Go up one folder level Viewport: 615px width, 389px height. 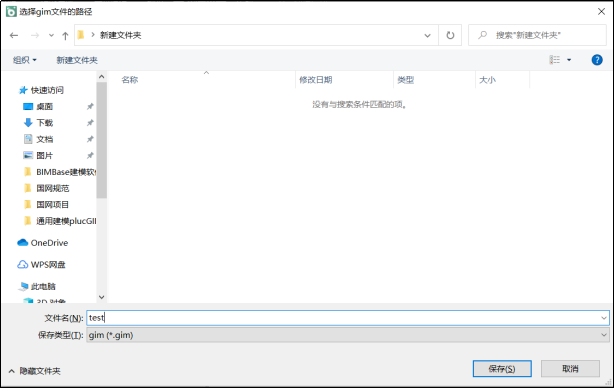point(65,36)
